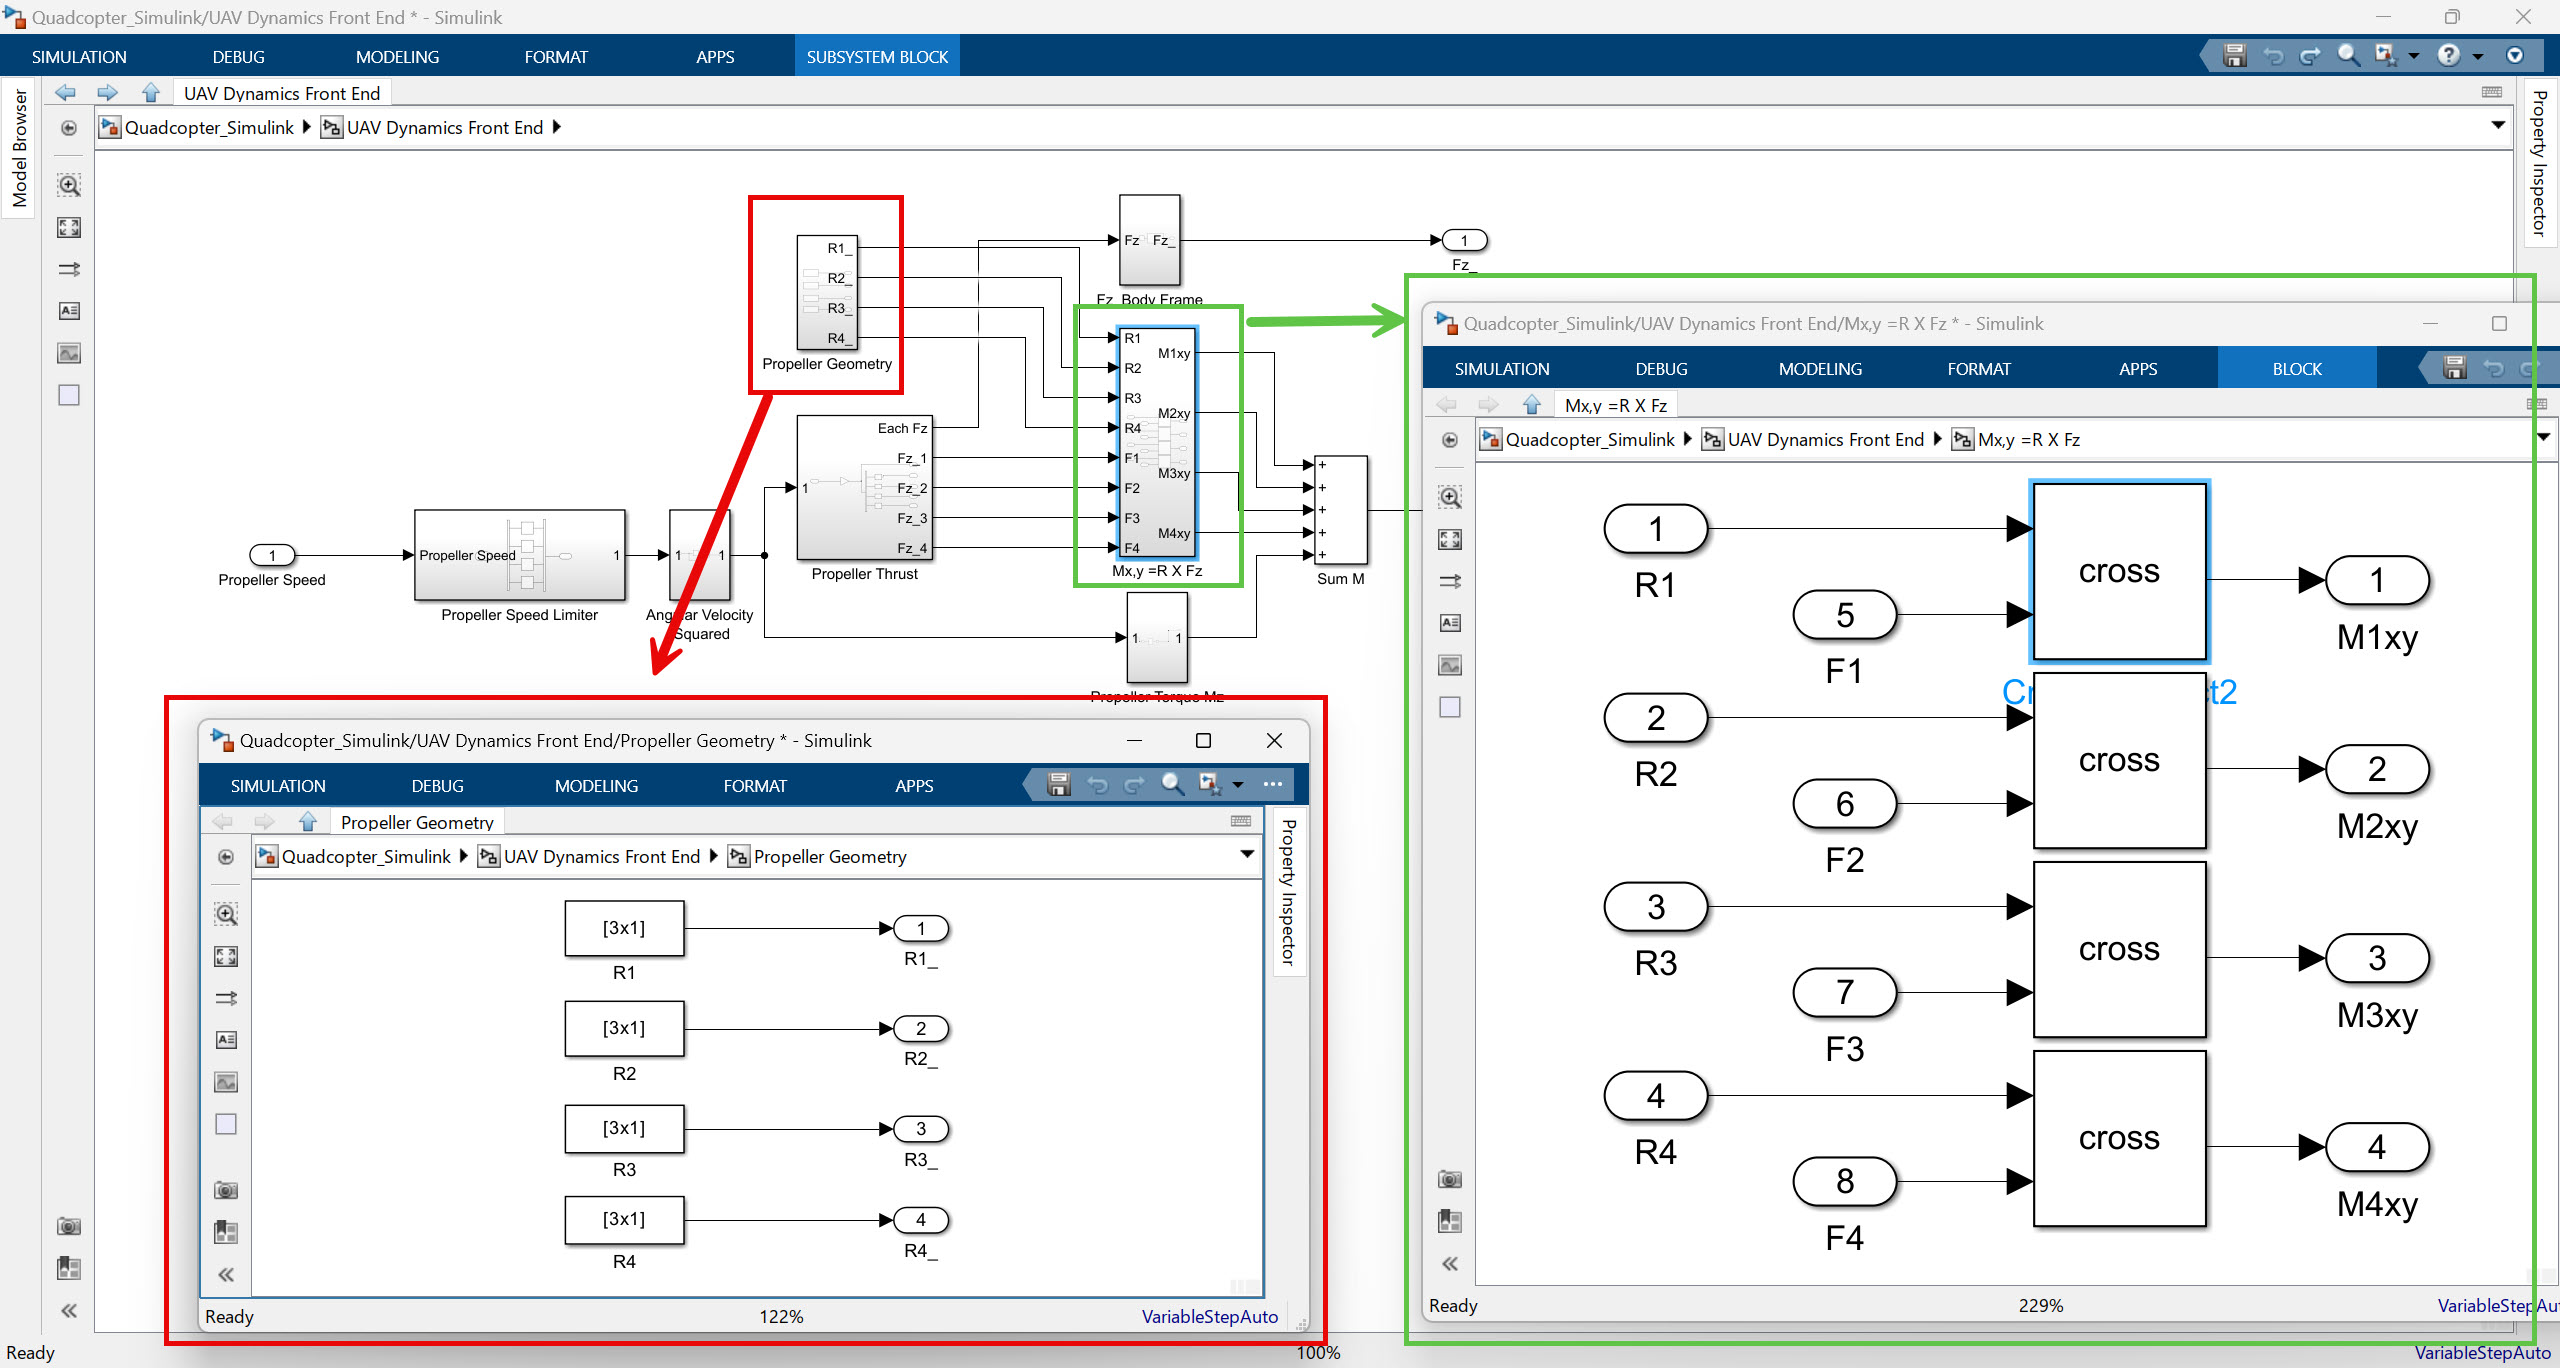The width and height of the screenshot is (2560, 1368).
Task: Expand the minimize toolstrip dropdown at far right
Action: pos(2515,56)
